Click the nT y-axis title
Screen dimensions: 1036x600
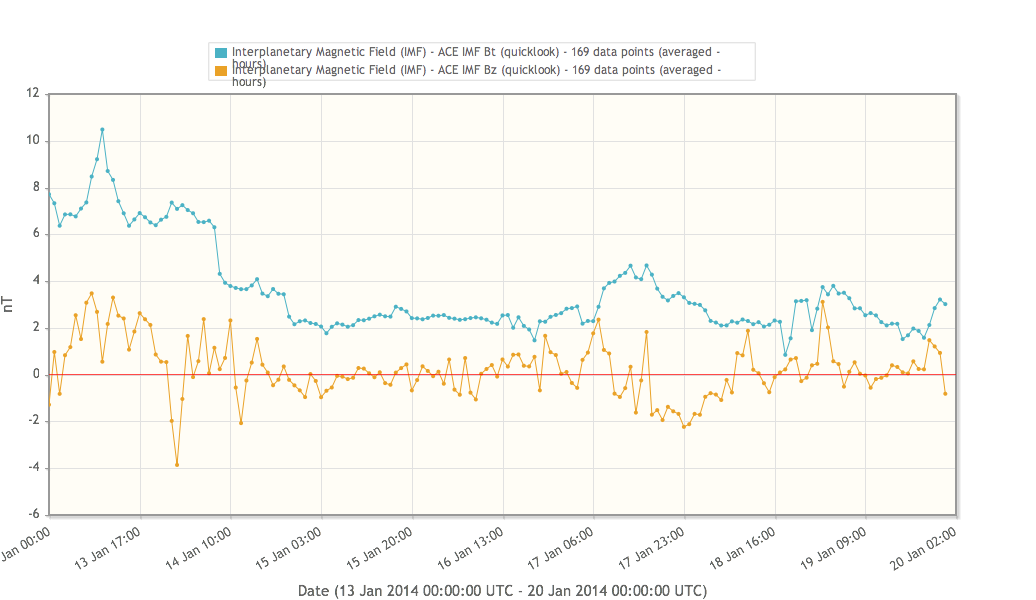point(9,304)
